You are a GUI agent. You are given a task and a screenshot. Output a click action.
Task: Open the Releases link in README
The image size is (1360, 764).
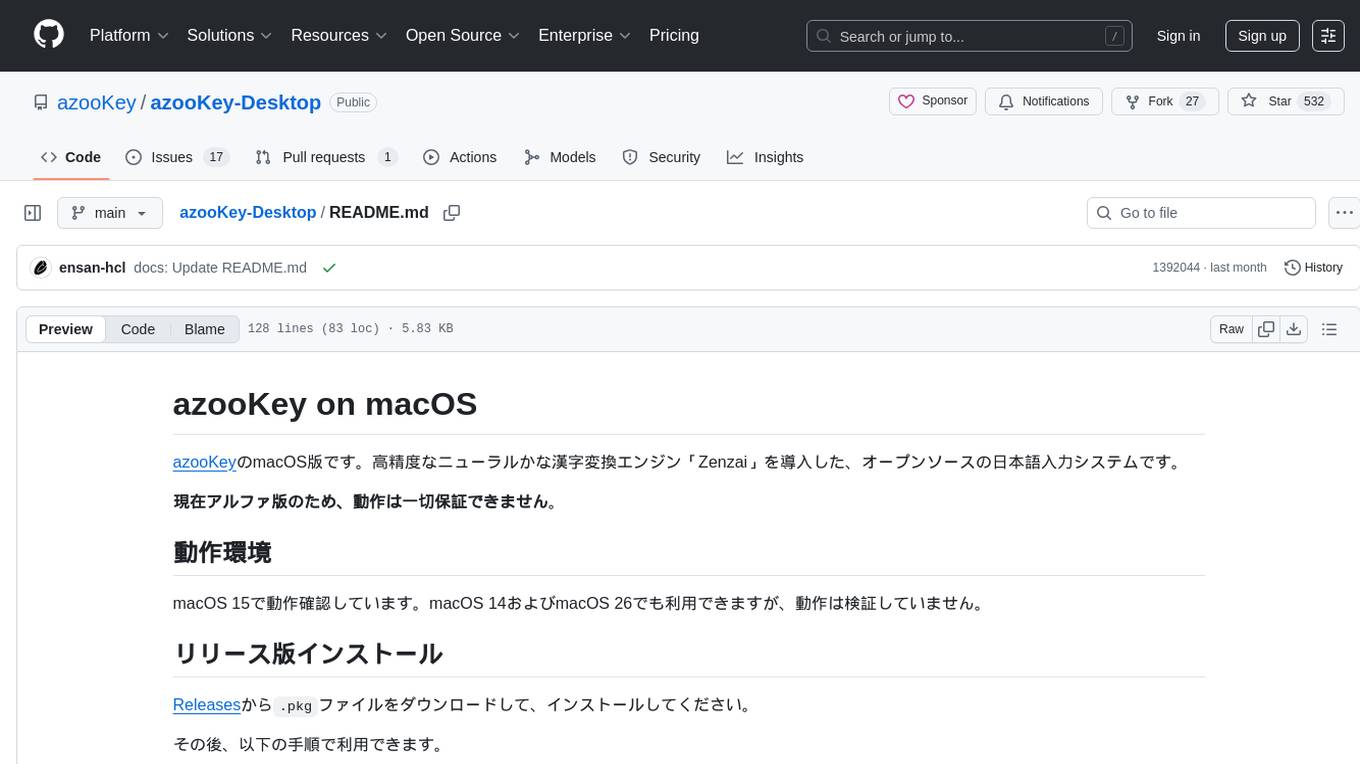pyautogui.click(x=207, y=705)
